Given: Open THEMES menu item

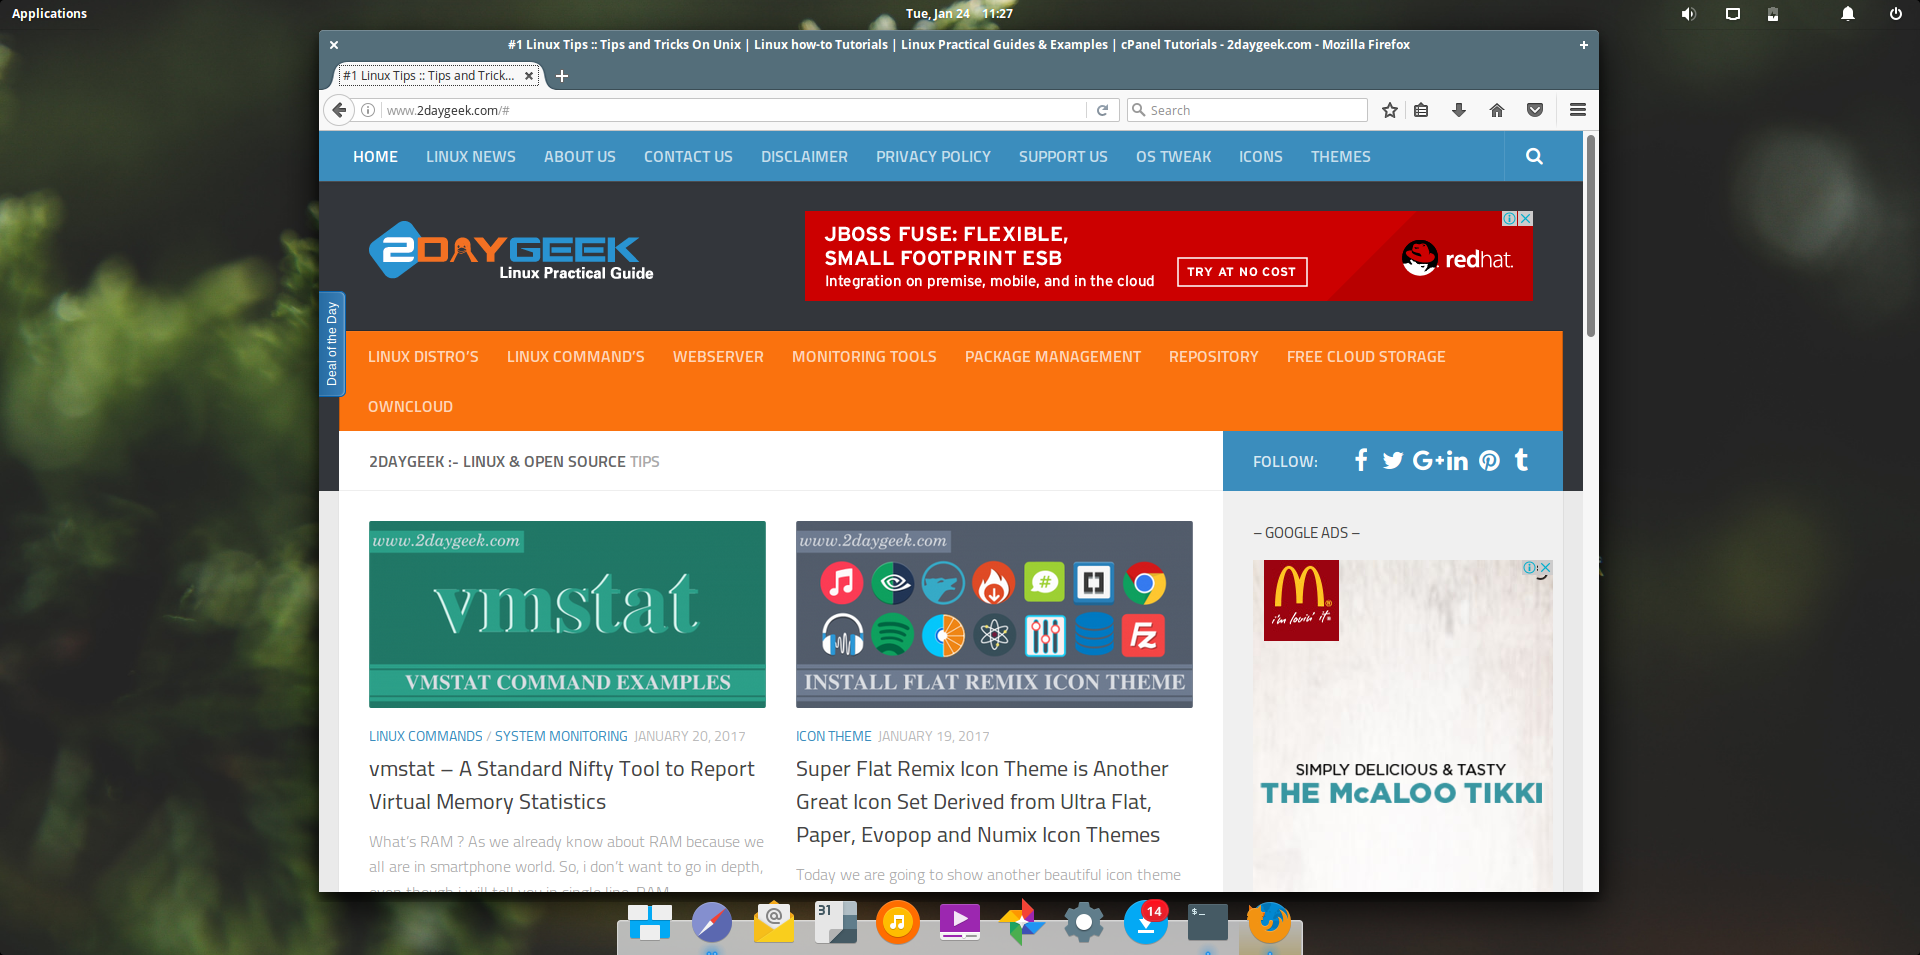Looking at the screenshot, I should (x=1340, y=157).
